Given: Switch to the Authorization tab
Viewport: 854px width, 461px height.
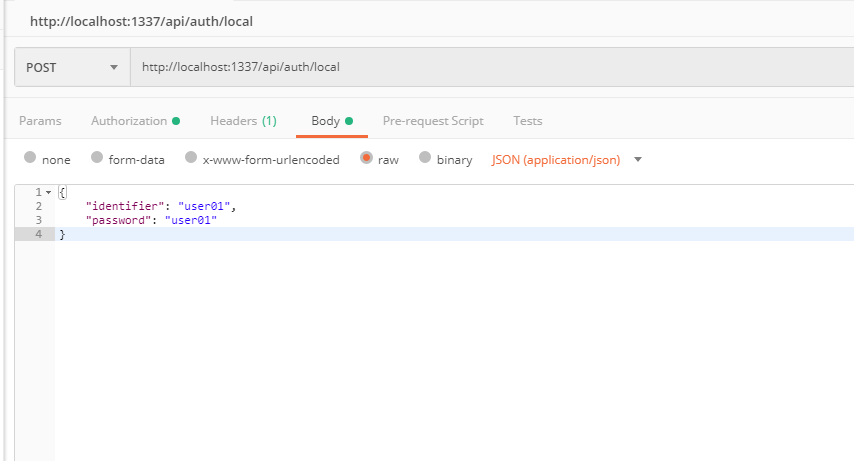Looking at the screenshot, I should pos(135,121).
